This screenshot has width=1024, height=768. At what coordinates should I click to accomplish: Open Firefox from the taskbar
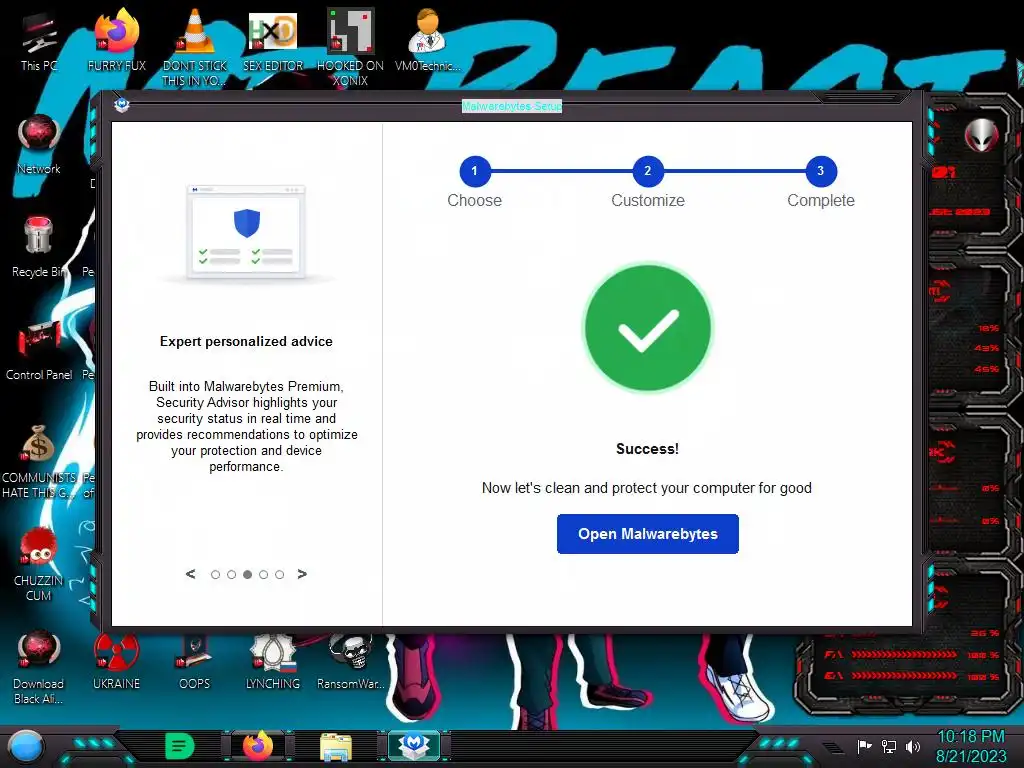coord(258,745)
